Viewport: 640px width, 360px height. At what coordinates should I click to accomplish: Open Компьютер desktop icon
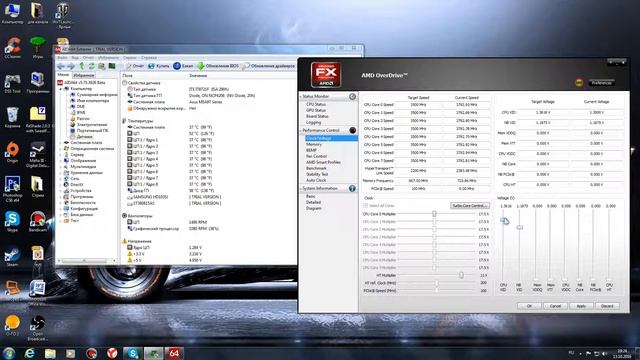(13, 13)
